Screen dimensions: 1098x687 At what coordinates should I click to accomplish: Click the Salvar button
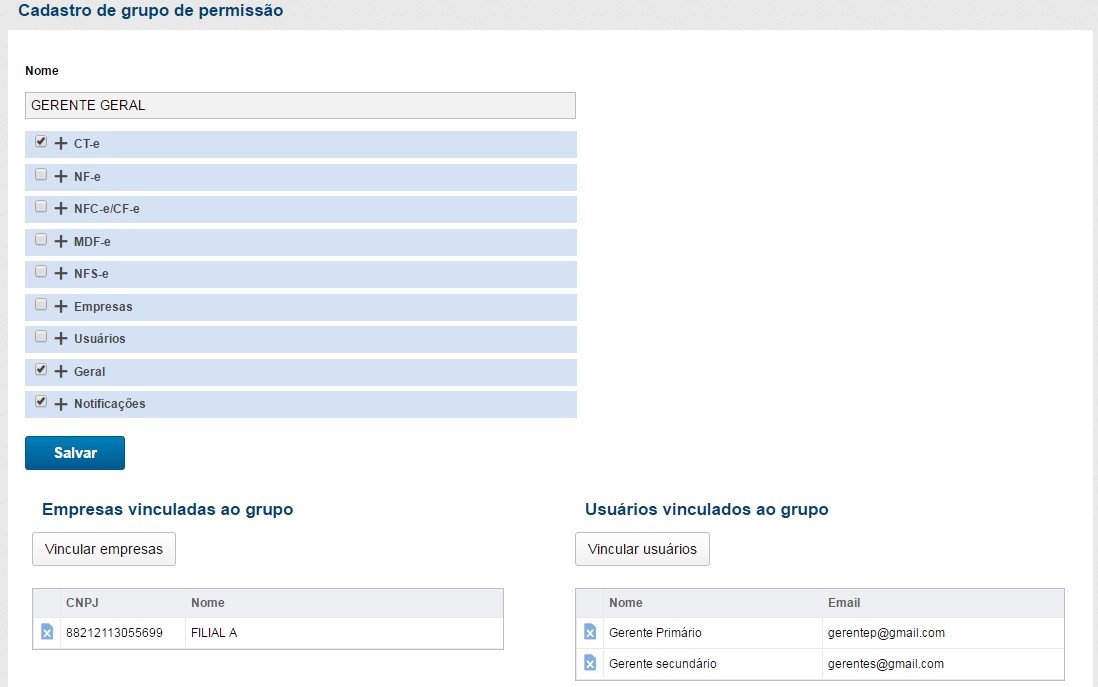point(75,453)
